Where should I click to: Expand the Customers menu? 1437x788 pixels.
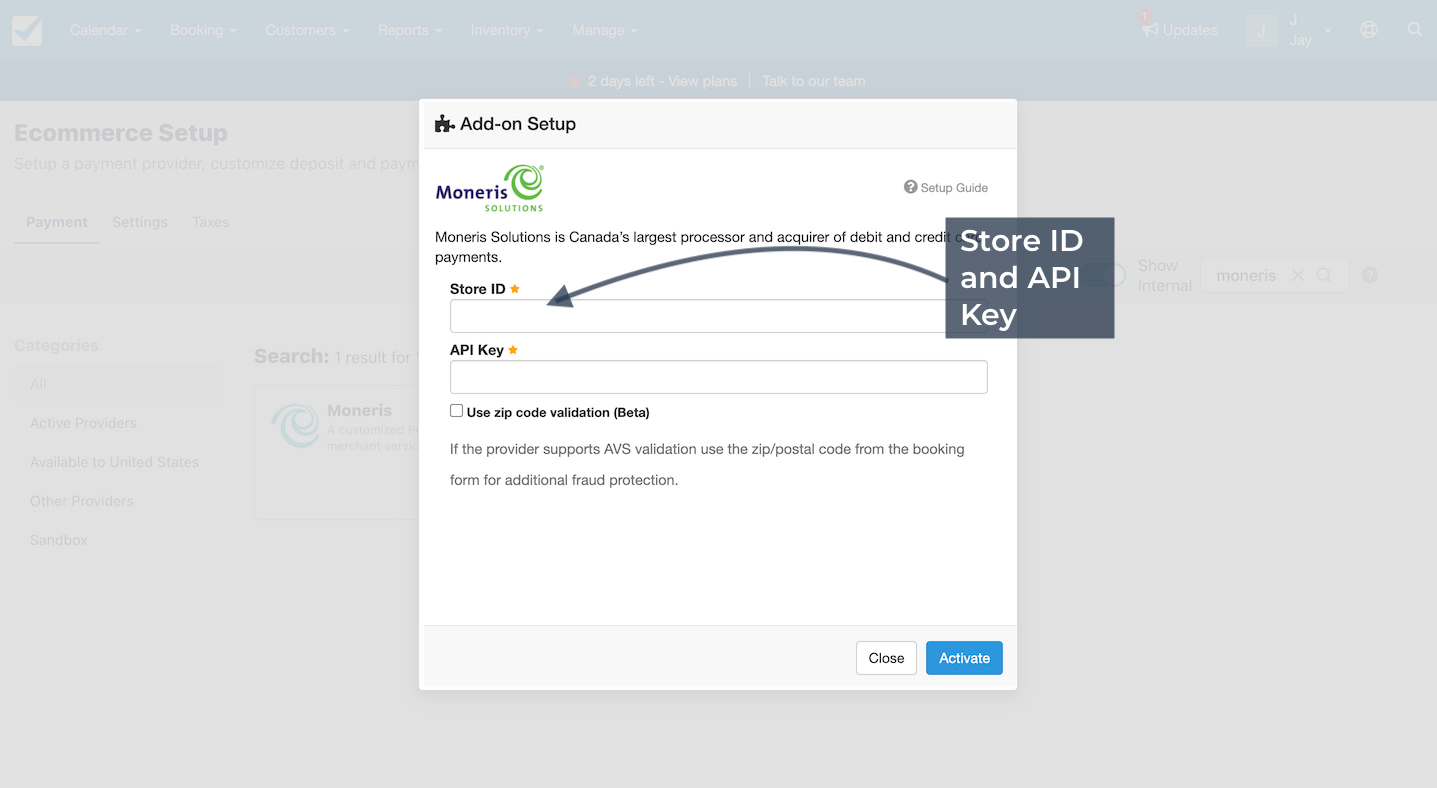[x=307, y=30]
